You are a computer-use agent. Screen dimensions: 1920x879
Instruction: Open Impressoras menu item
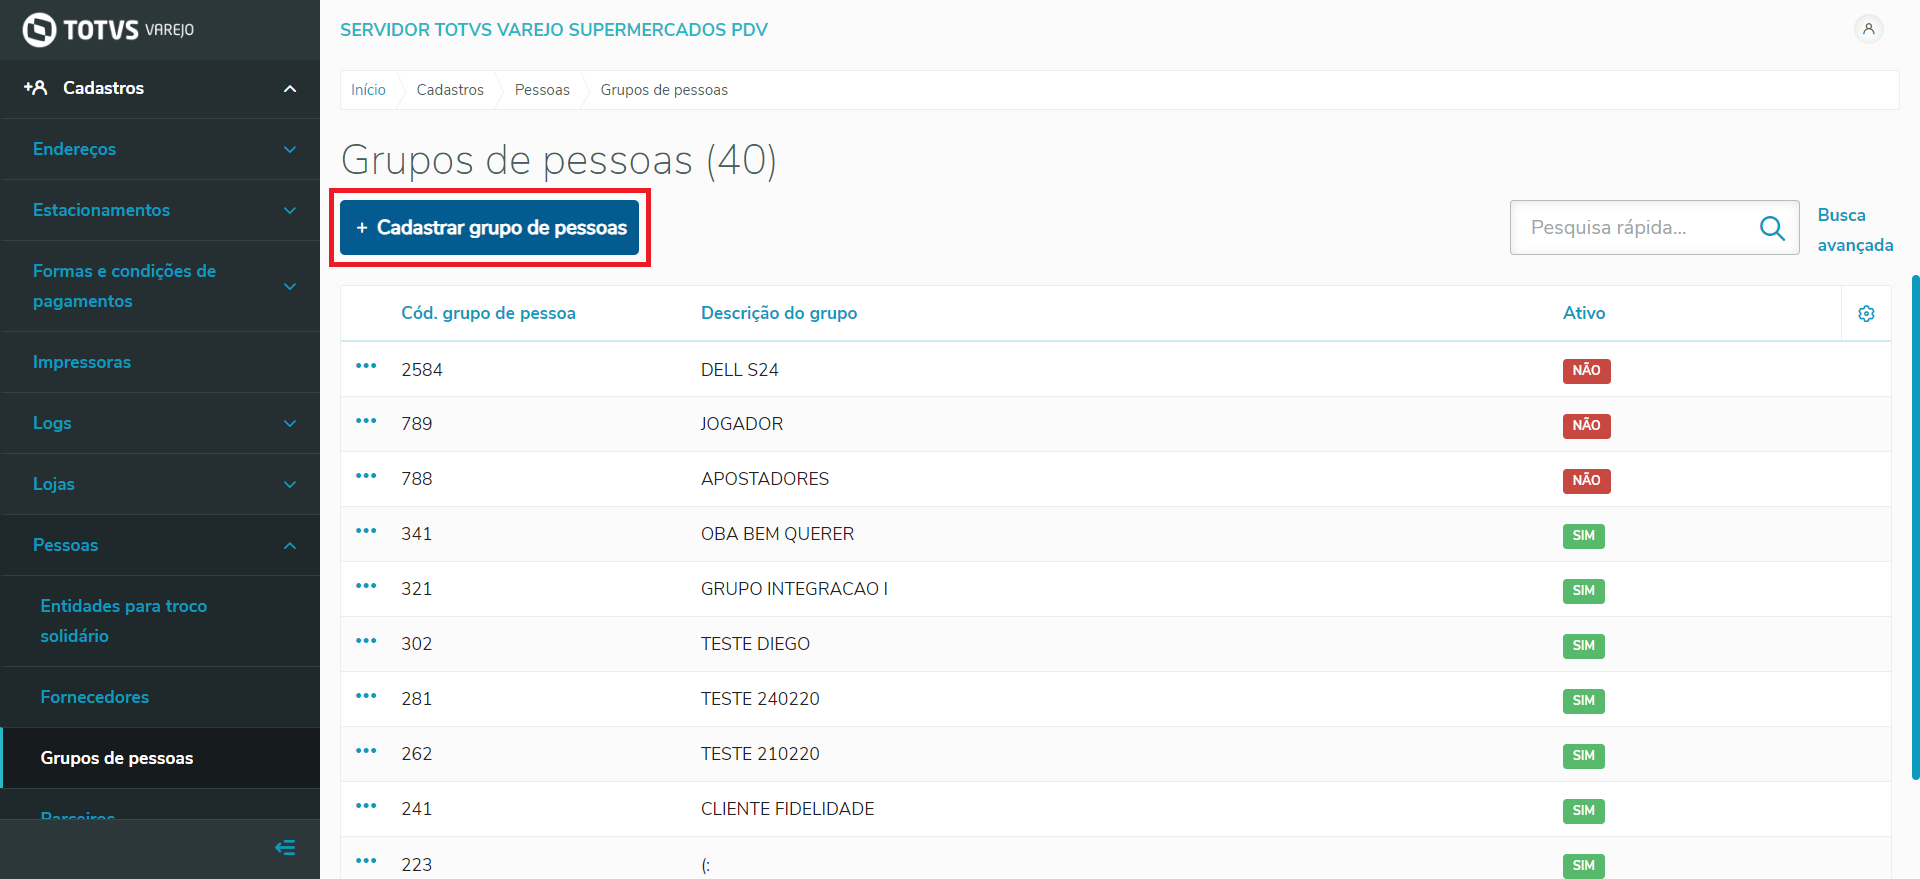coord(160,362)
